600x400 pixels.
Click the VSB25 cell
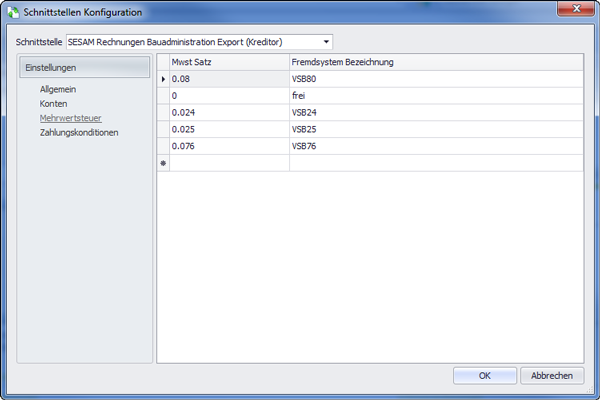436,129
